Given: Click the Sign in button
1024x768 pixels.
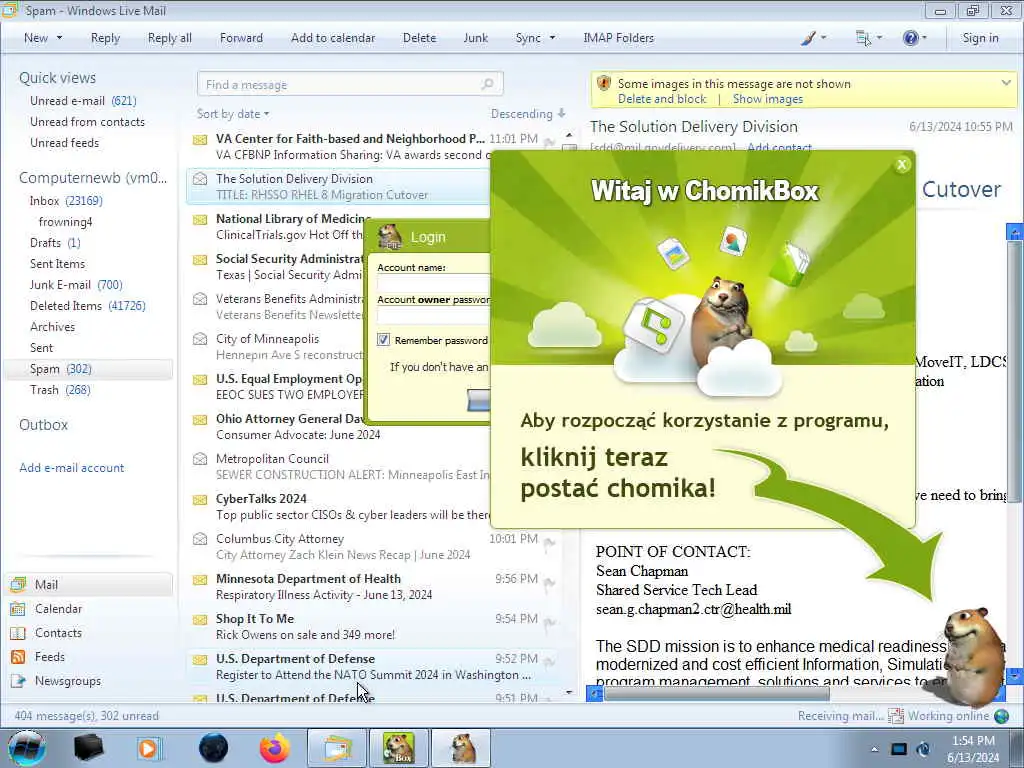Looking at the screenshot, I should click(x=980, y=38).
